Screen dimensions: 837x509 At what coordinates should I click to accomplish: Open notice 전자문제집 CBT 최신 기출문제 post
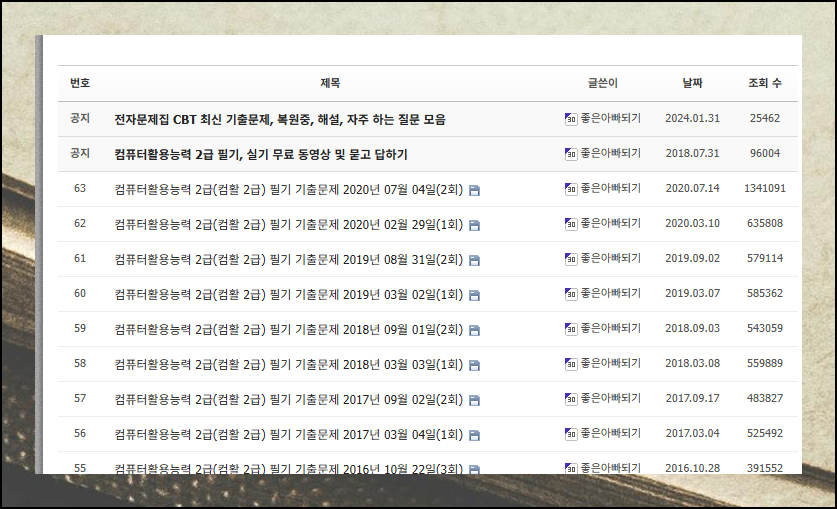coord(280,120)
